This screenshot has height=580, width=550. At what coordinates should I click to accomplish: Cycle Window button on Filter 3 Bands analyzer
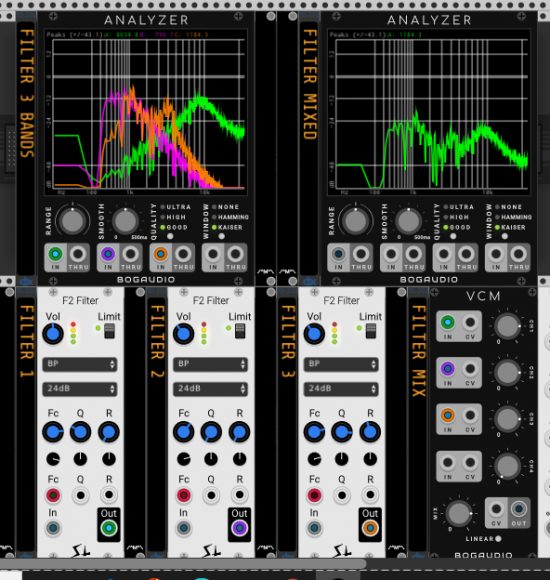[221, 236]
